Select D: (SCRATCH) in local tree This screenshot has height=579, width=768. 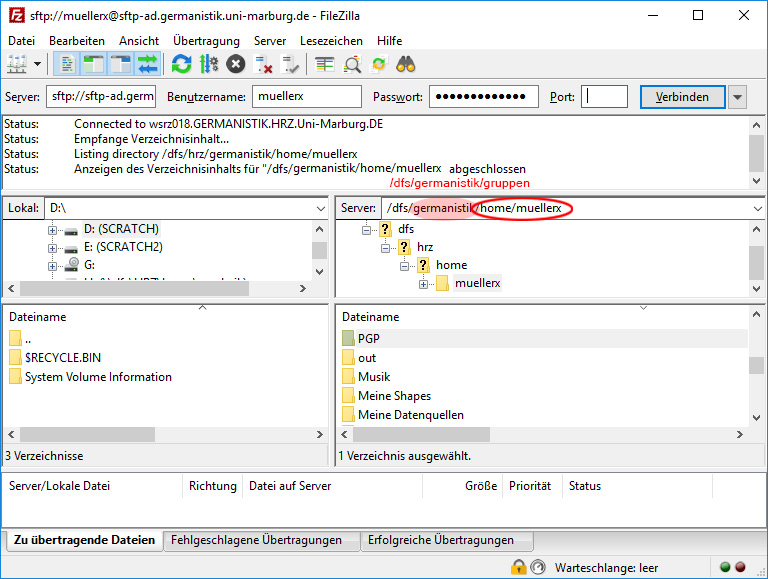point(121,229)
